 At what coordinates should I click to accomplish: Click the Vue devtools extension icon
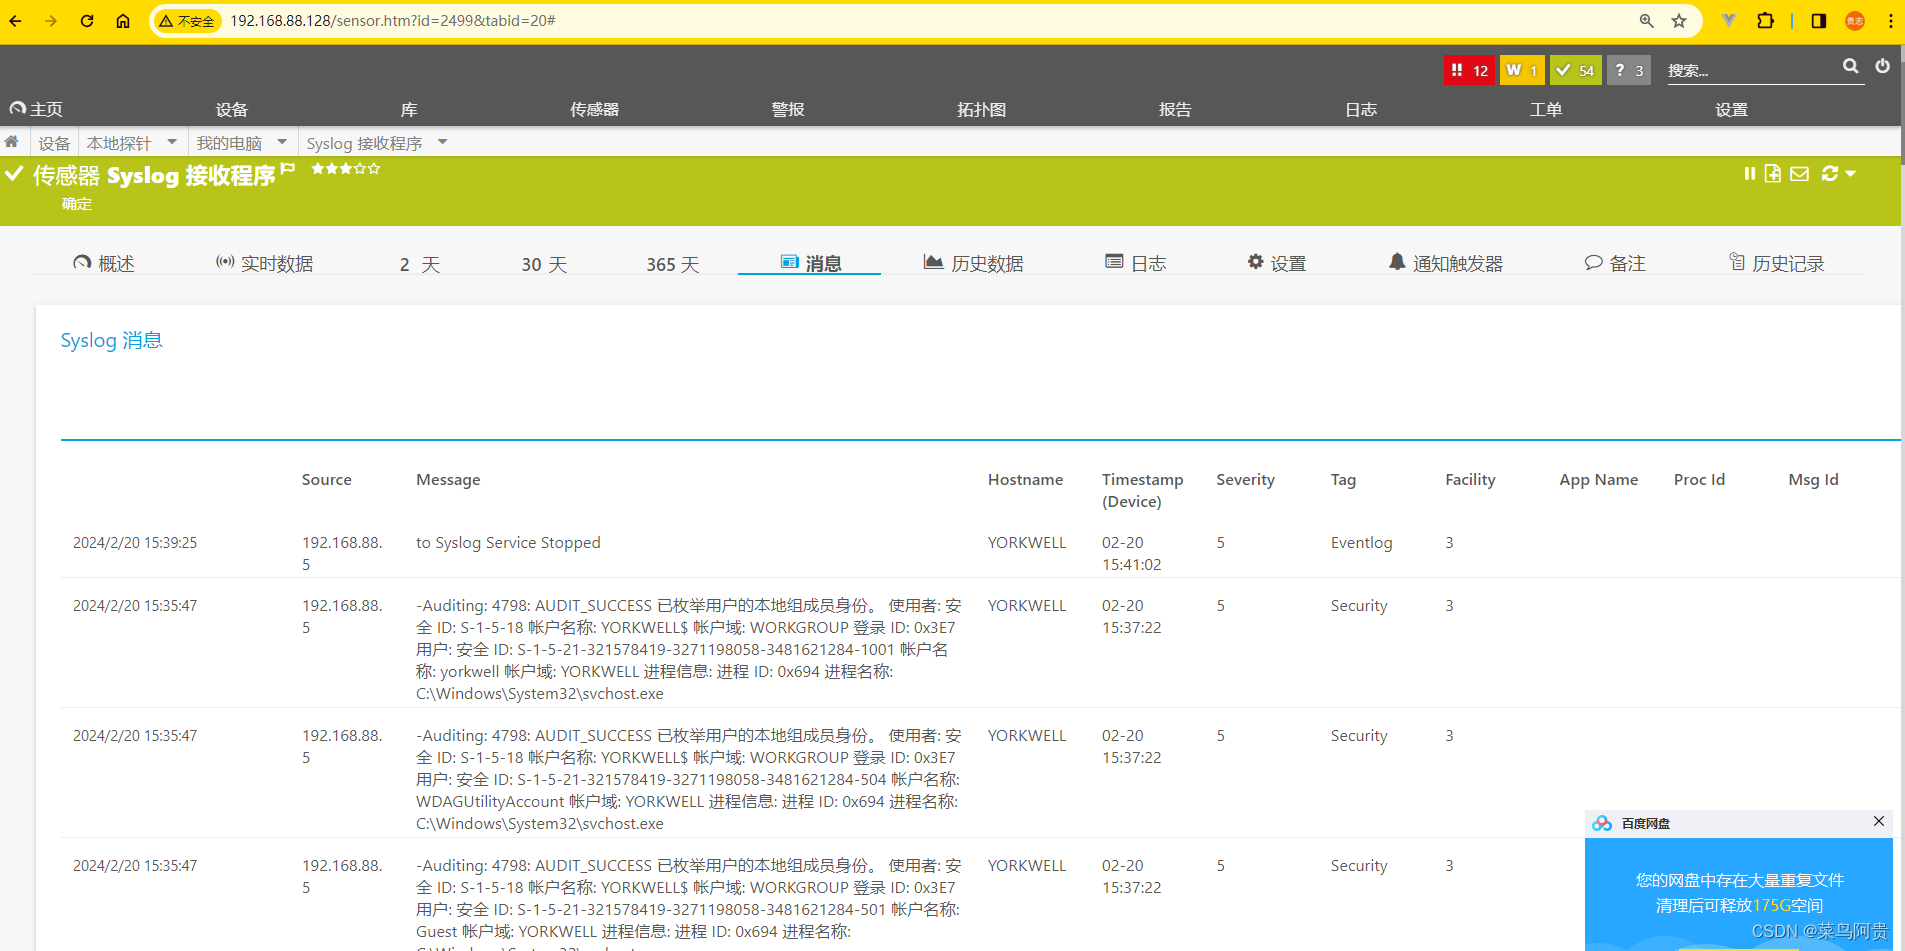[1728, 21]
